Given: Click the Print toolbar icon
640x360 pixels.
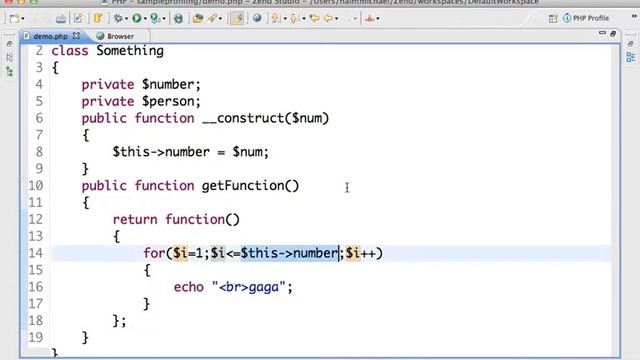Looking at the screenshot, I should [x=61, y=18].
